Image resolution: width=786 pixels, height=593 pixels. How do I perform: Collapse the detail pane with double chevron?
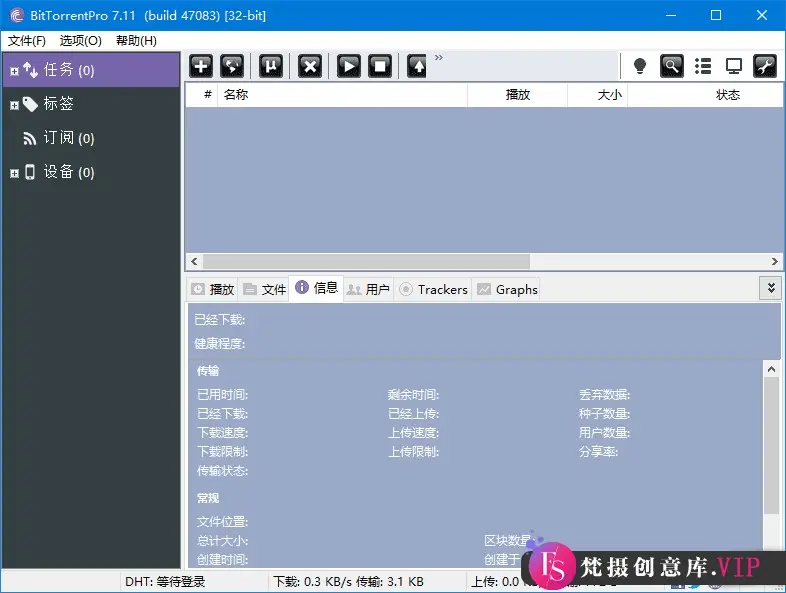771,288
